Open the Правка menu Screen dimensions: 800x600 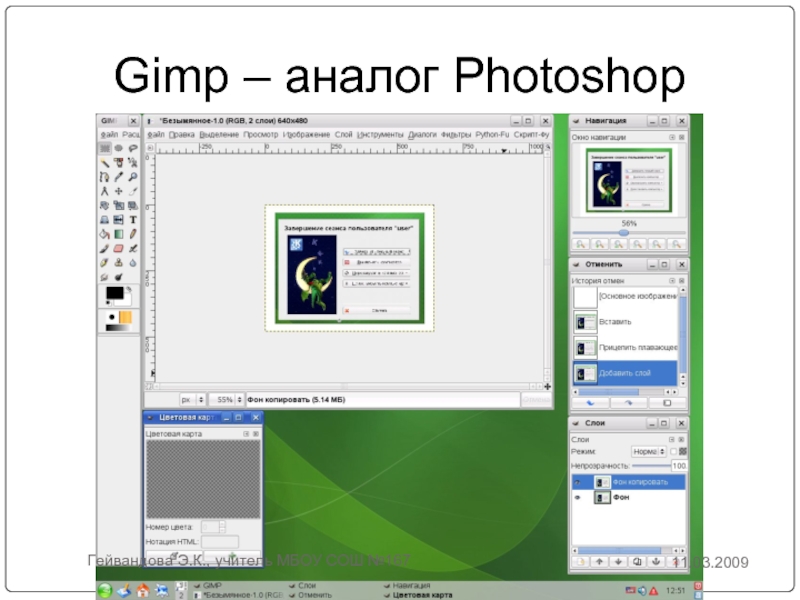coord(182,134)
